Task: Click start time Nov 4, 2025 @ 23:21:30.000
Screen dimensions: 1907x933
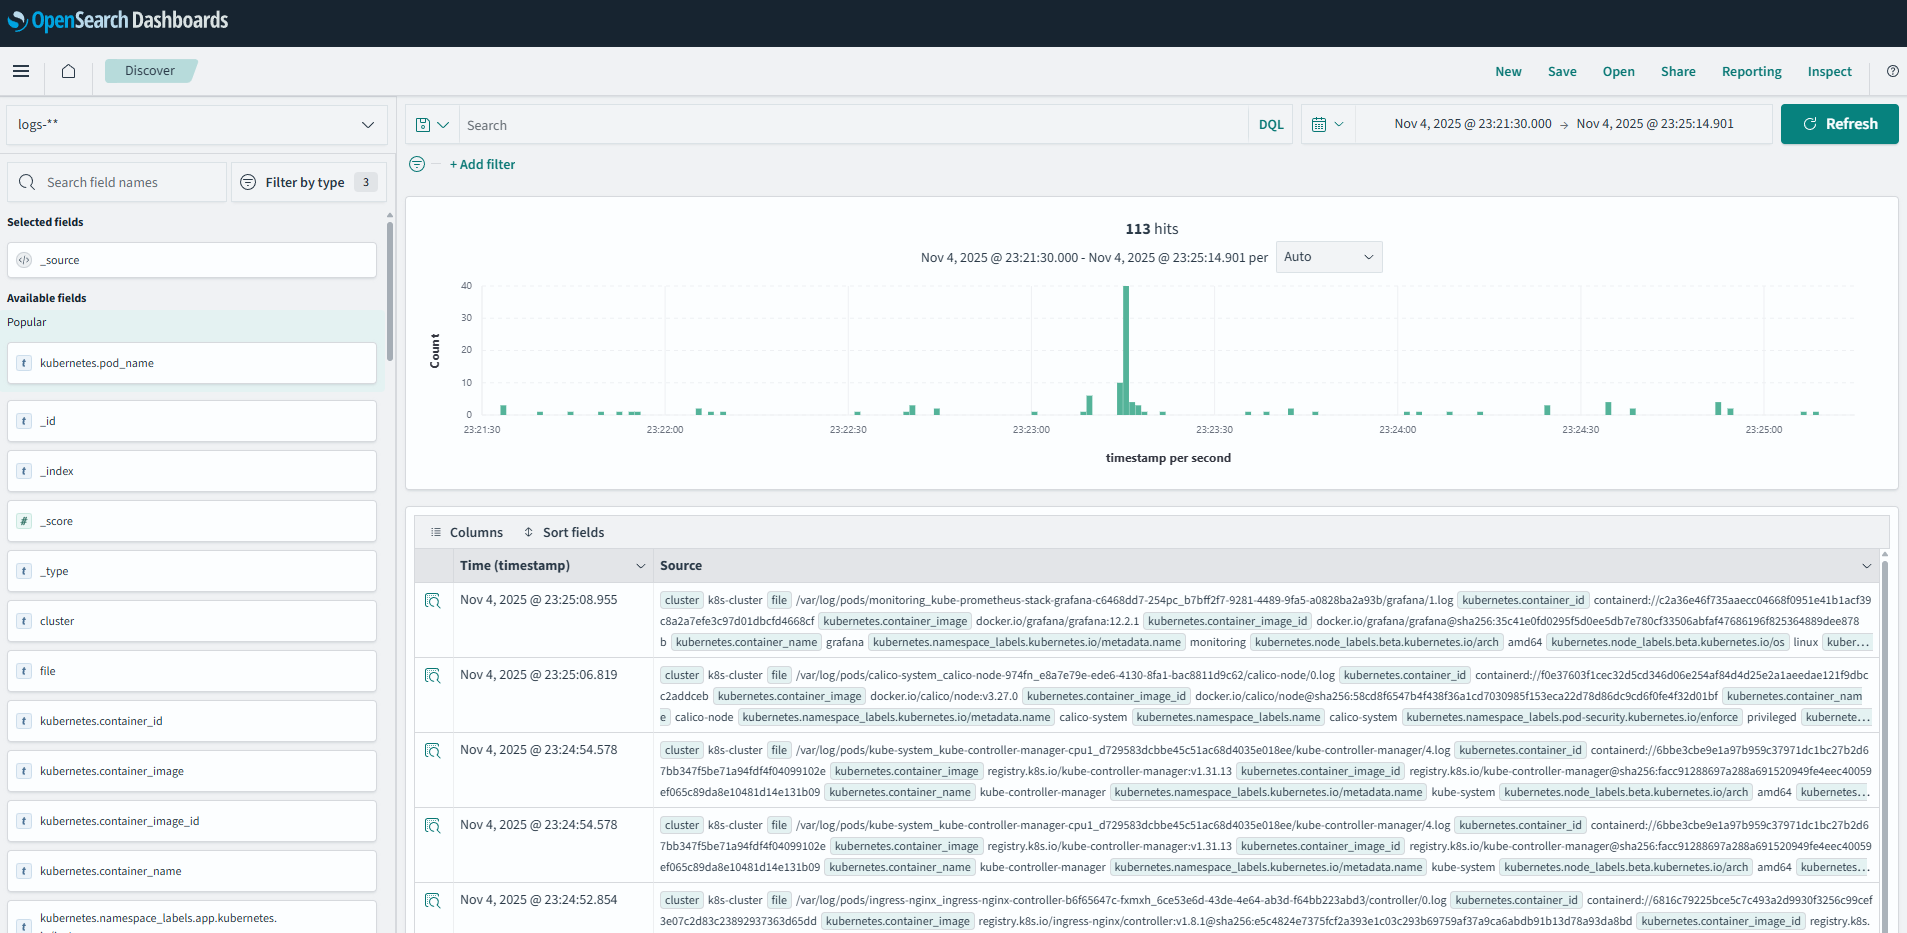Action: pyautogui.click(x=1472, y=124)
